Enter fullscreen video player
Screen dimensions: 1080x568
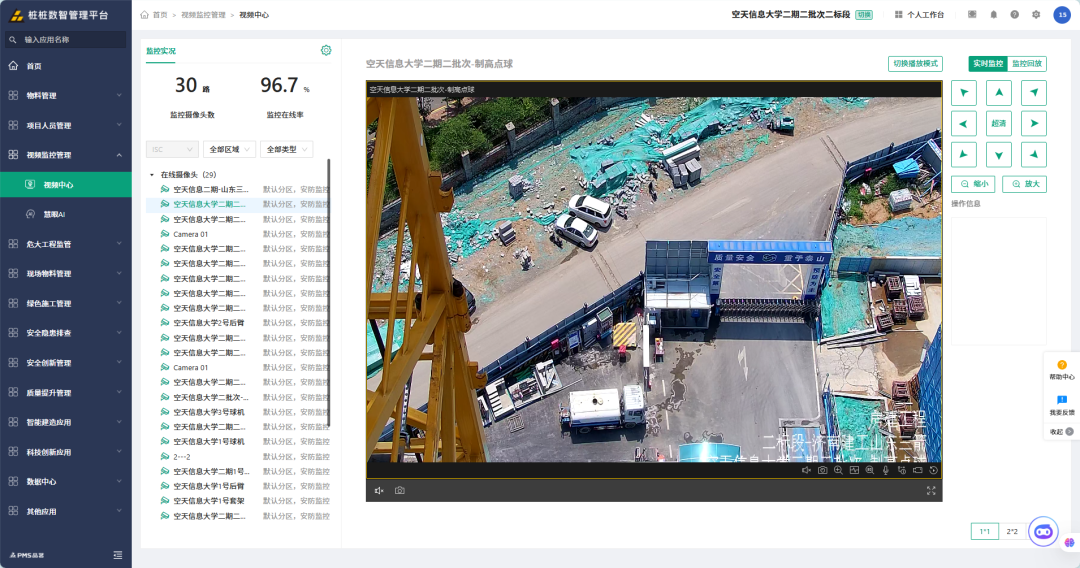[931, 491]
